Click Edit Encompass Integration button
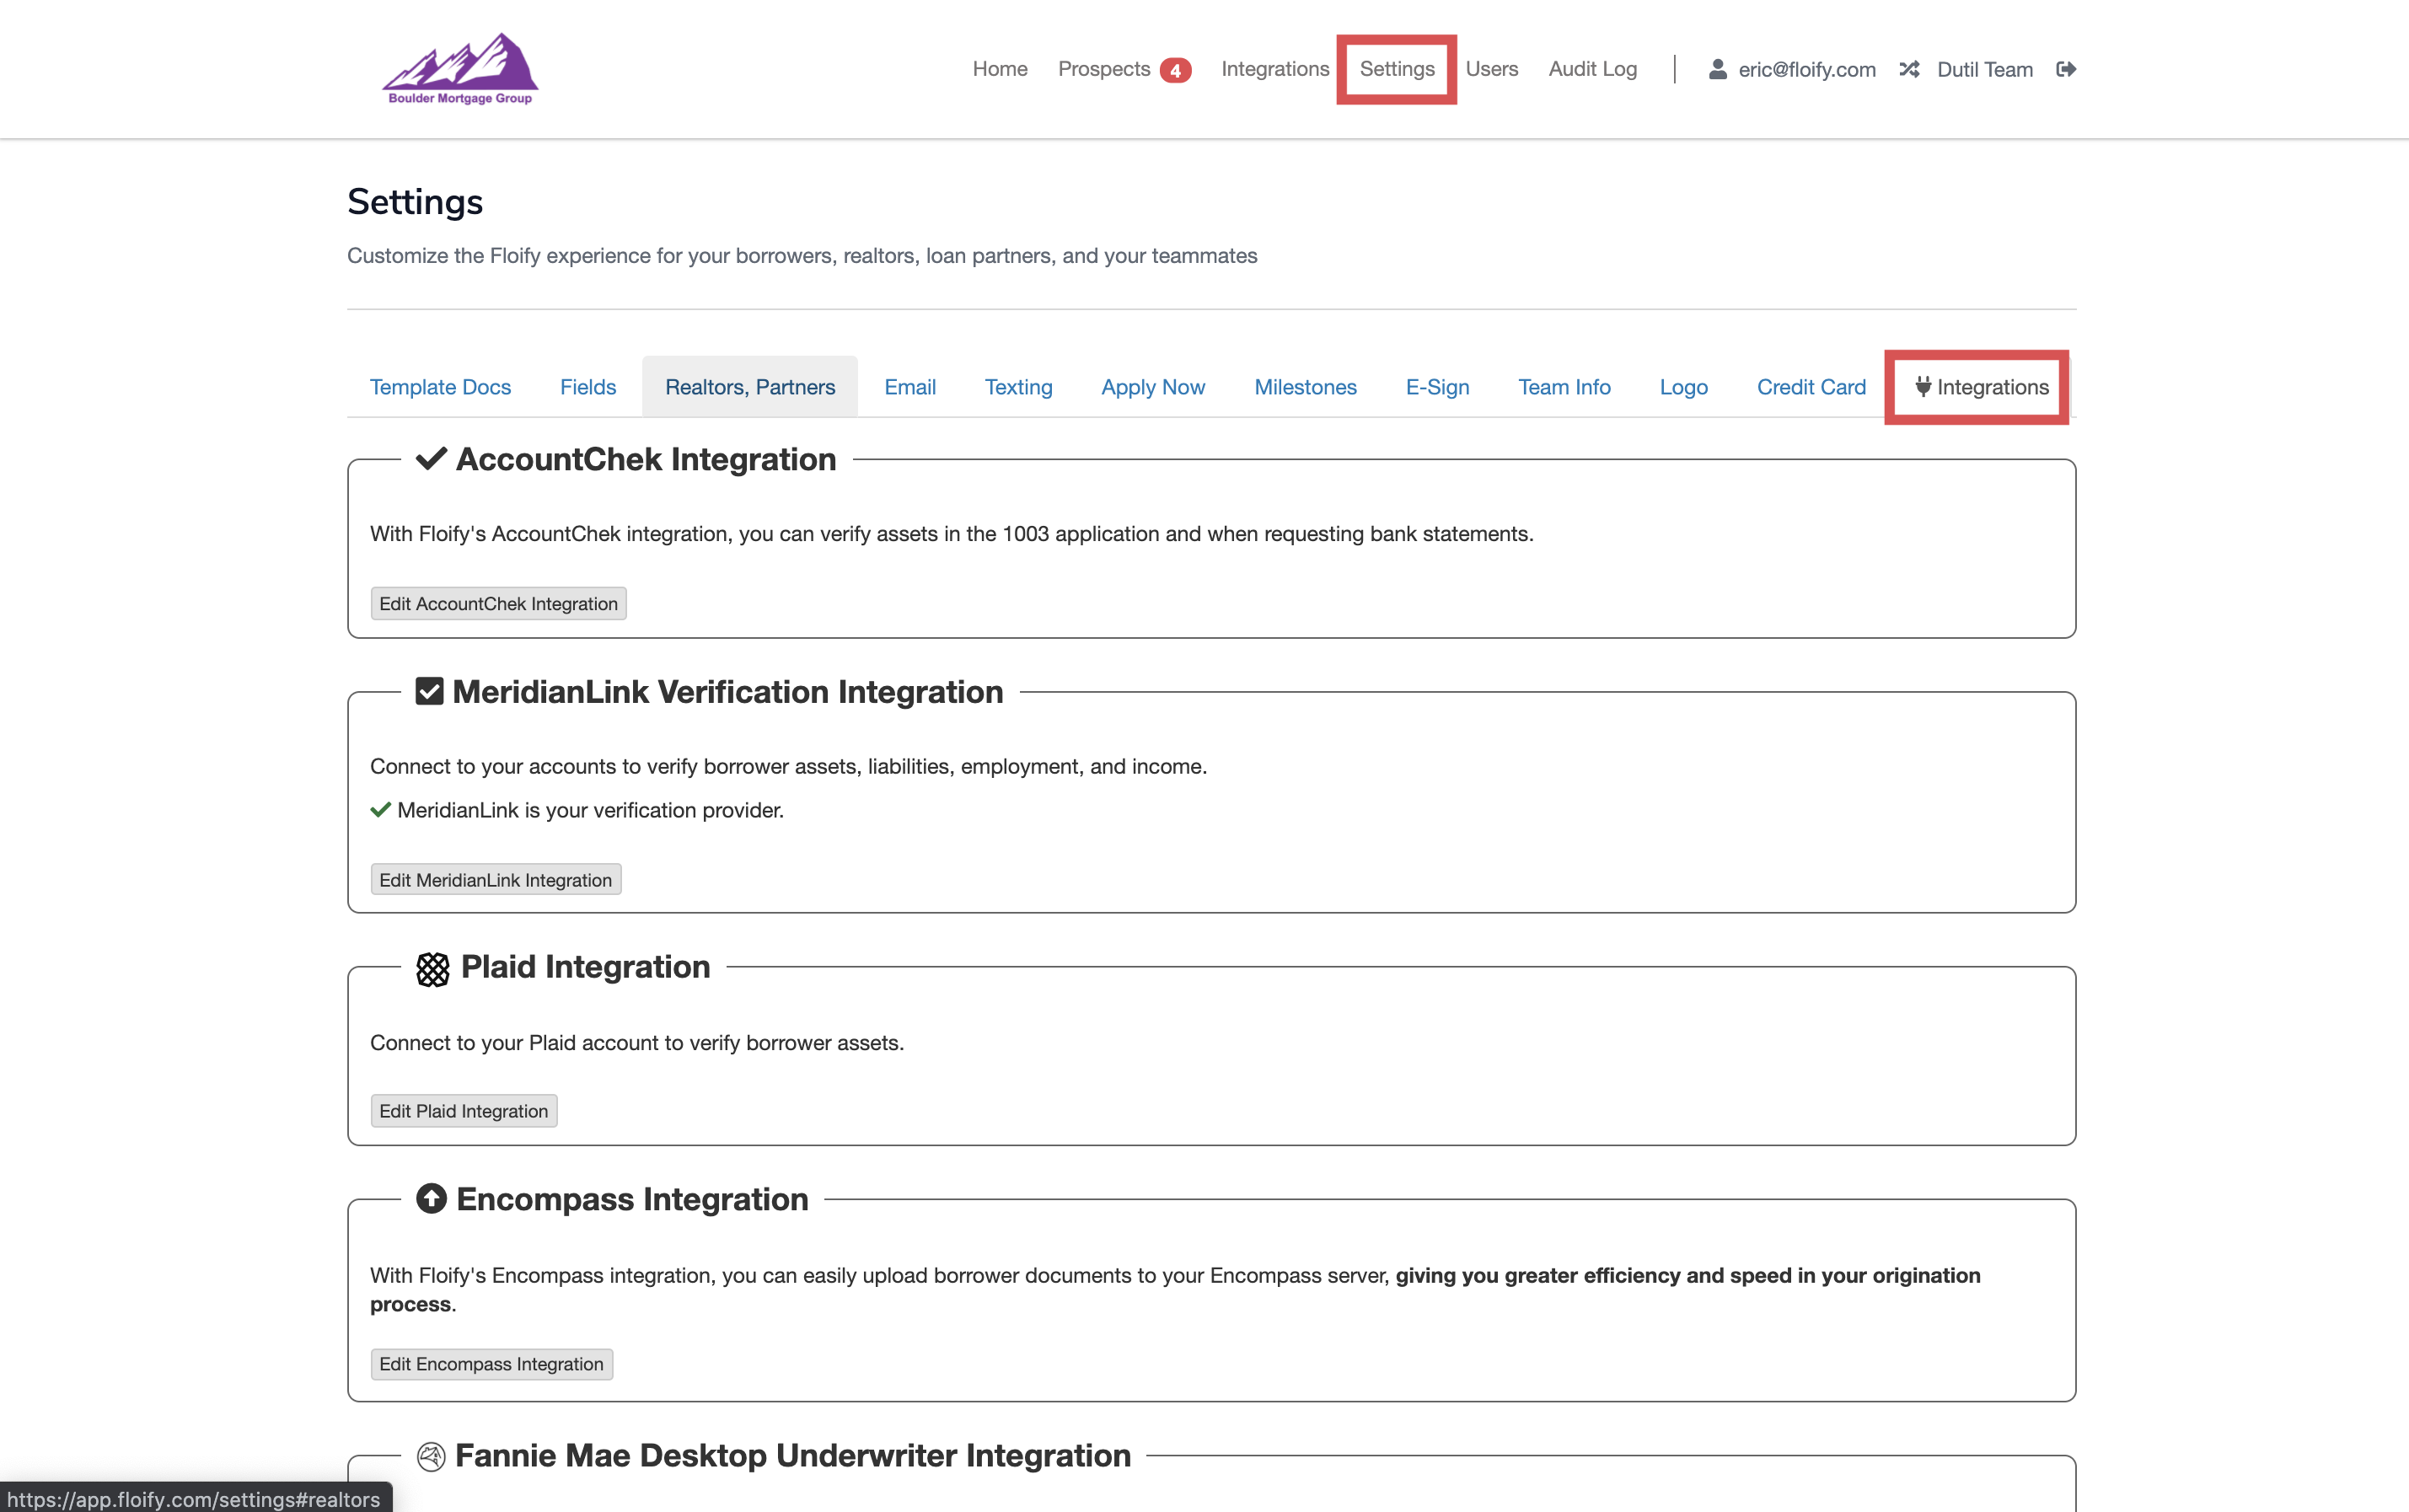 pos(491,1364)
